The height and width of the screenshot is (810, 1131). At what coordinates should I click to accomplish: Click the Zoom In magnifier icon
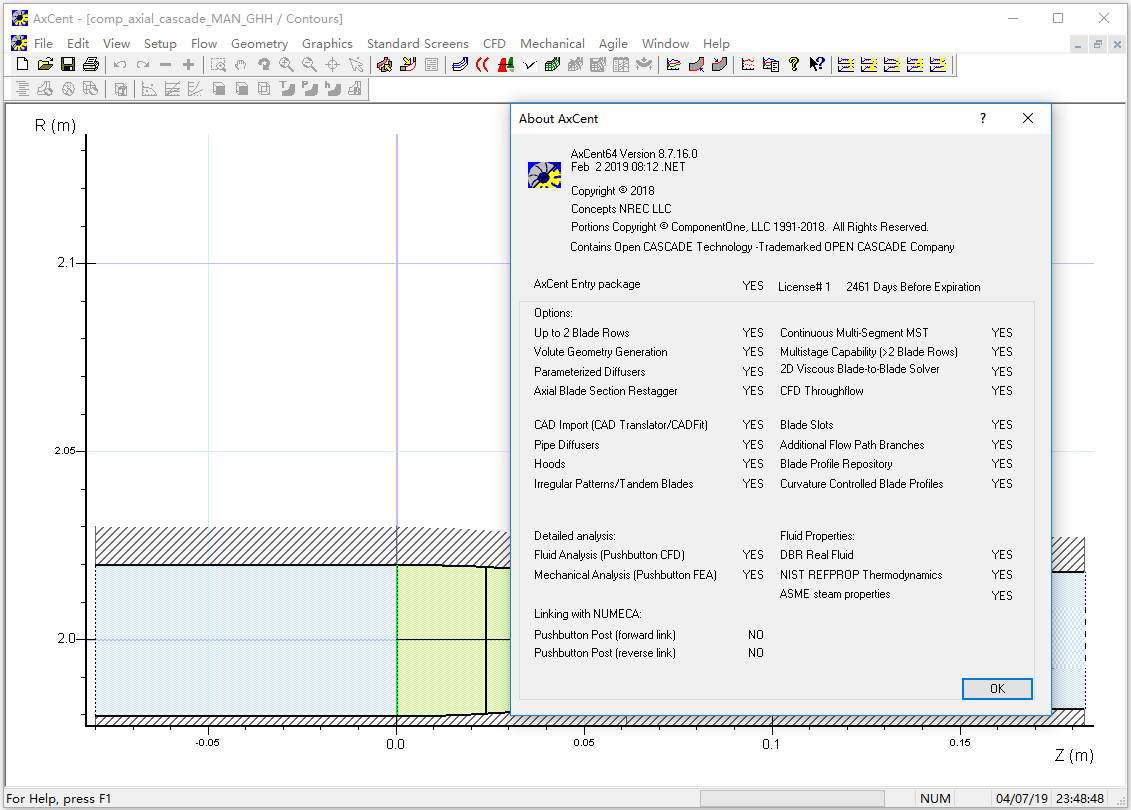click(286, 65)
